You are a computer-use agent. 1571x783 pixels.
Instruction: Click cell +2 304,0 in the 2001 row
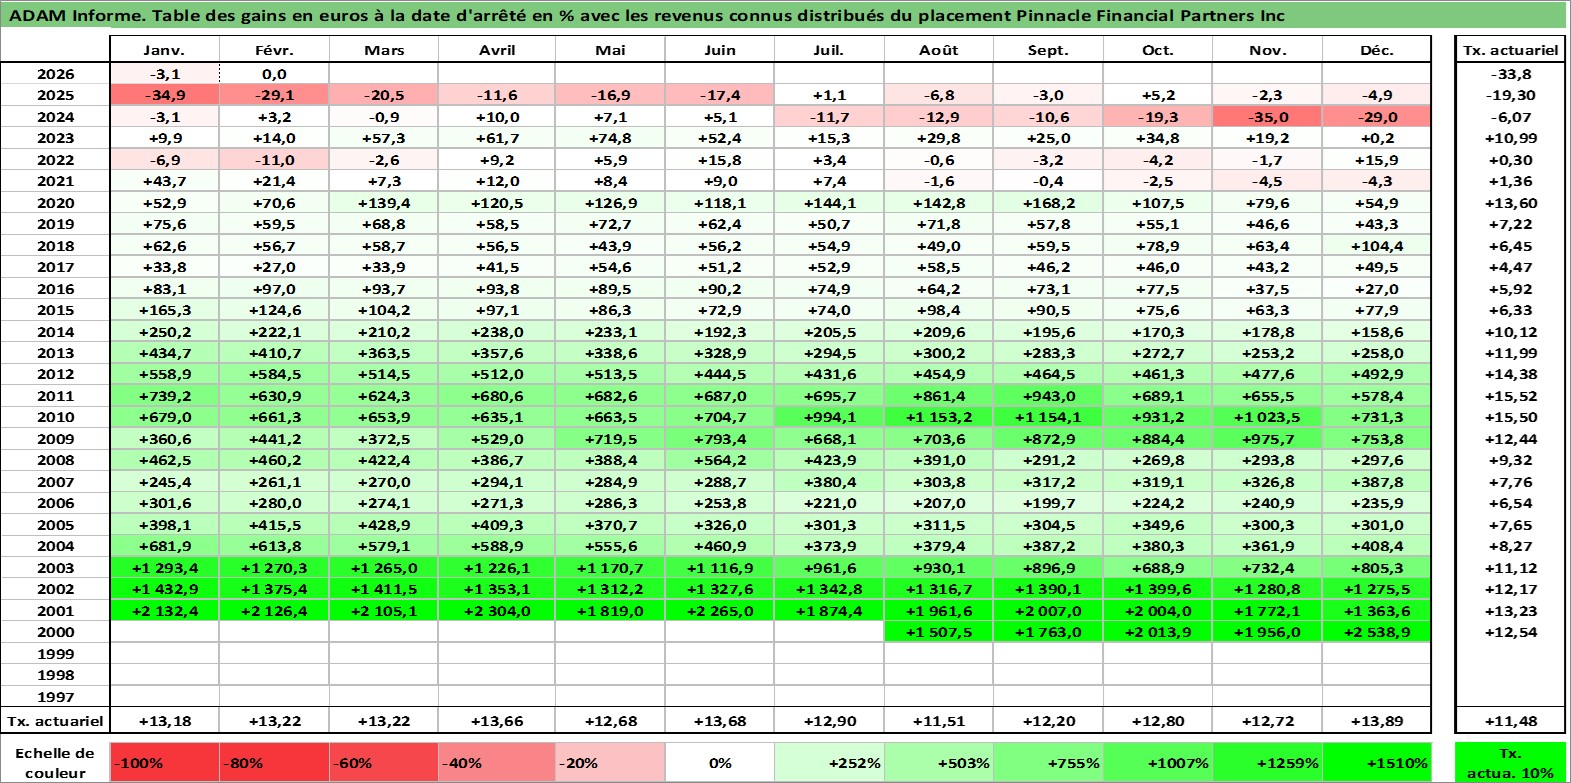[x=497, y=611]
